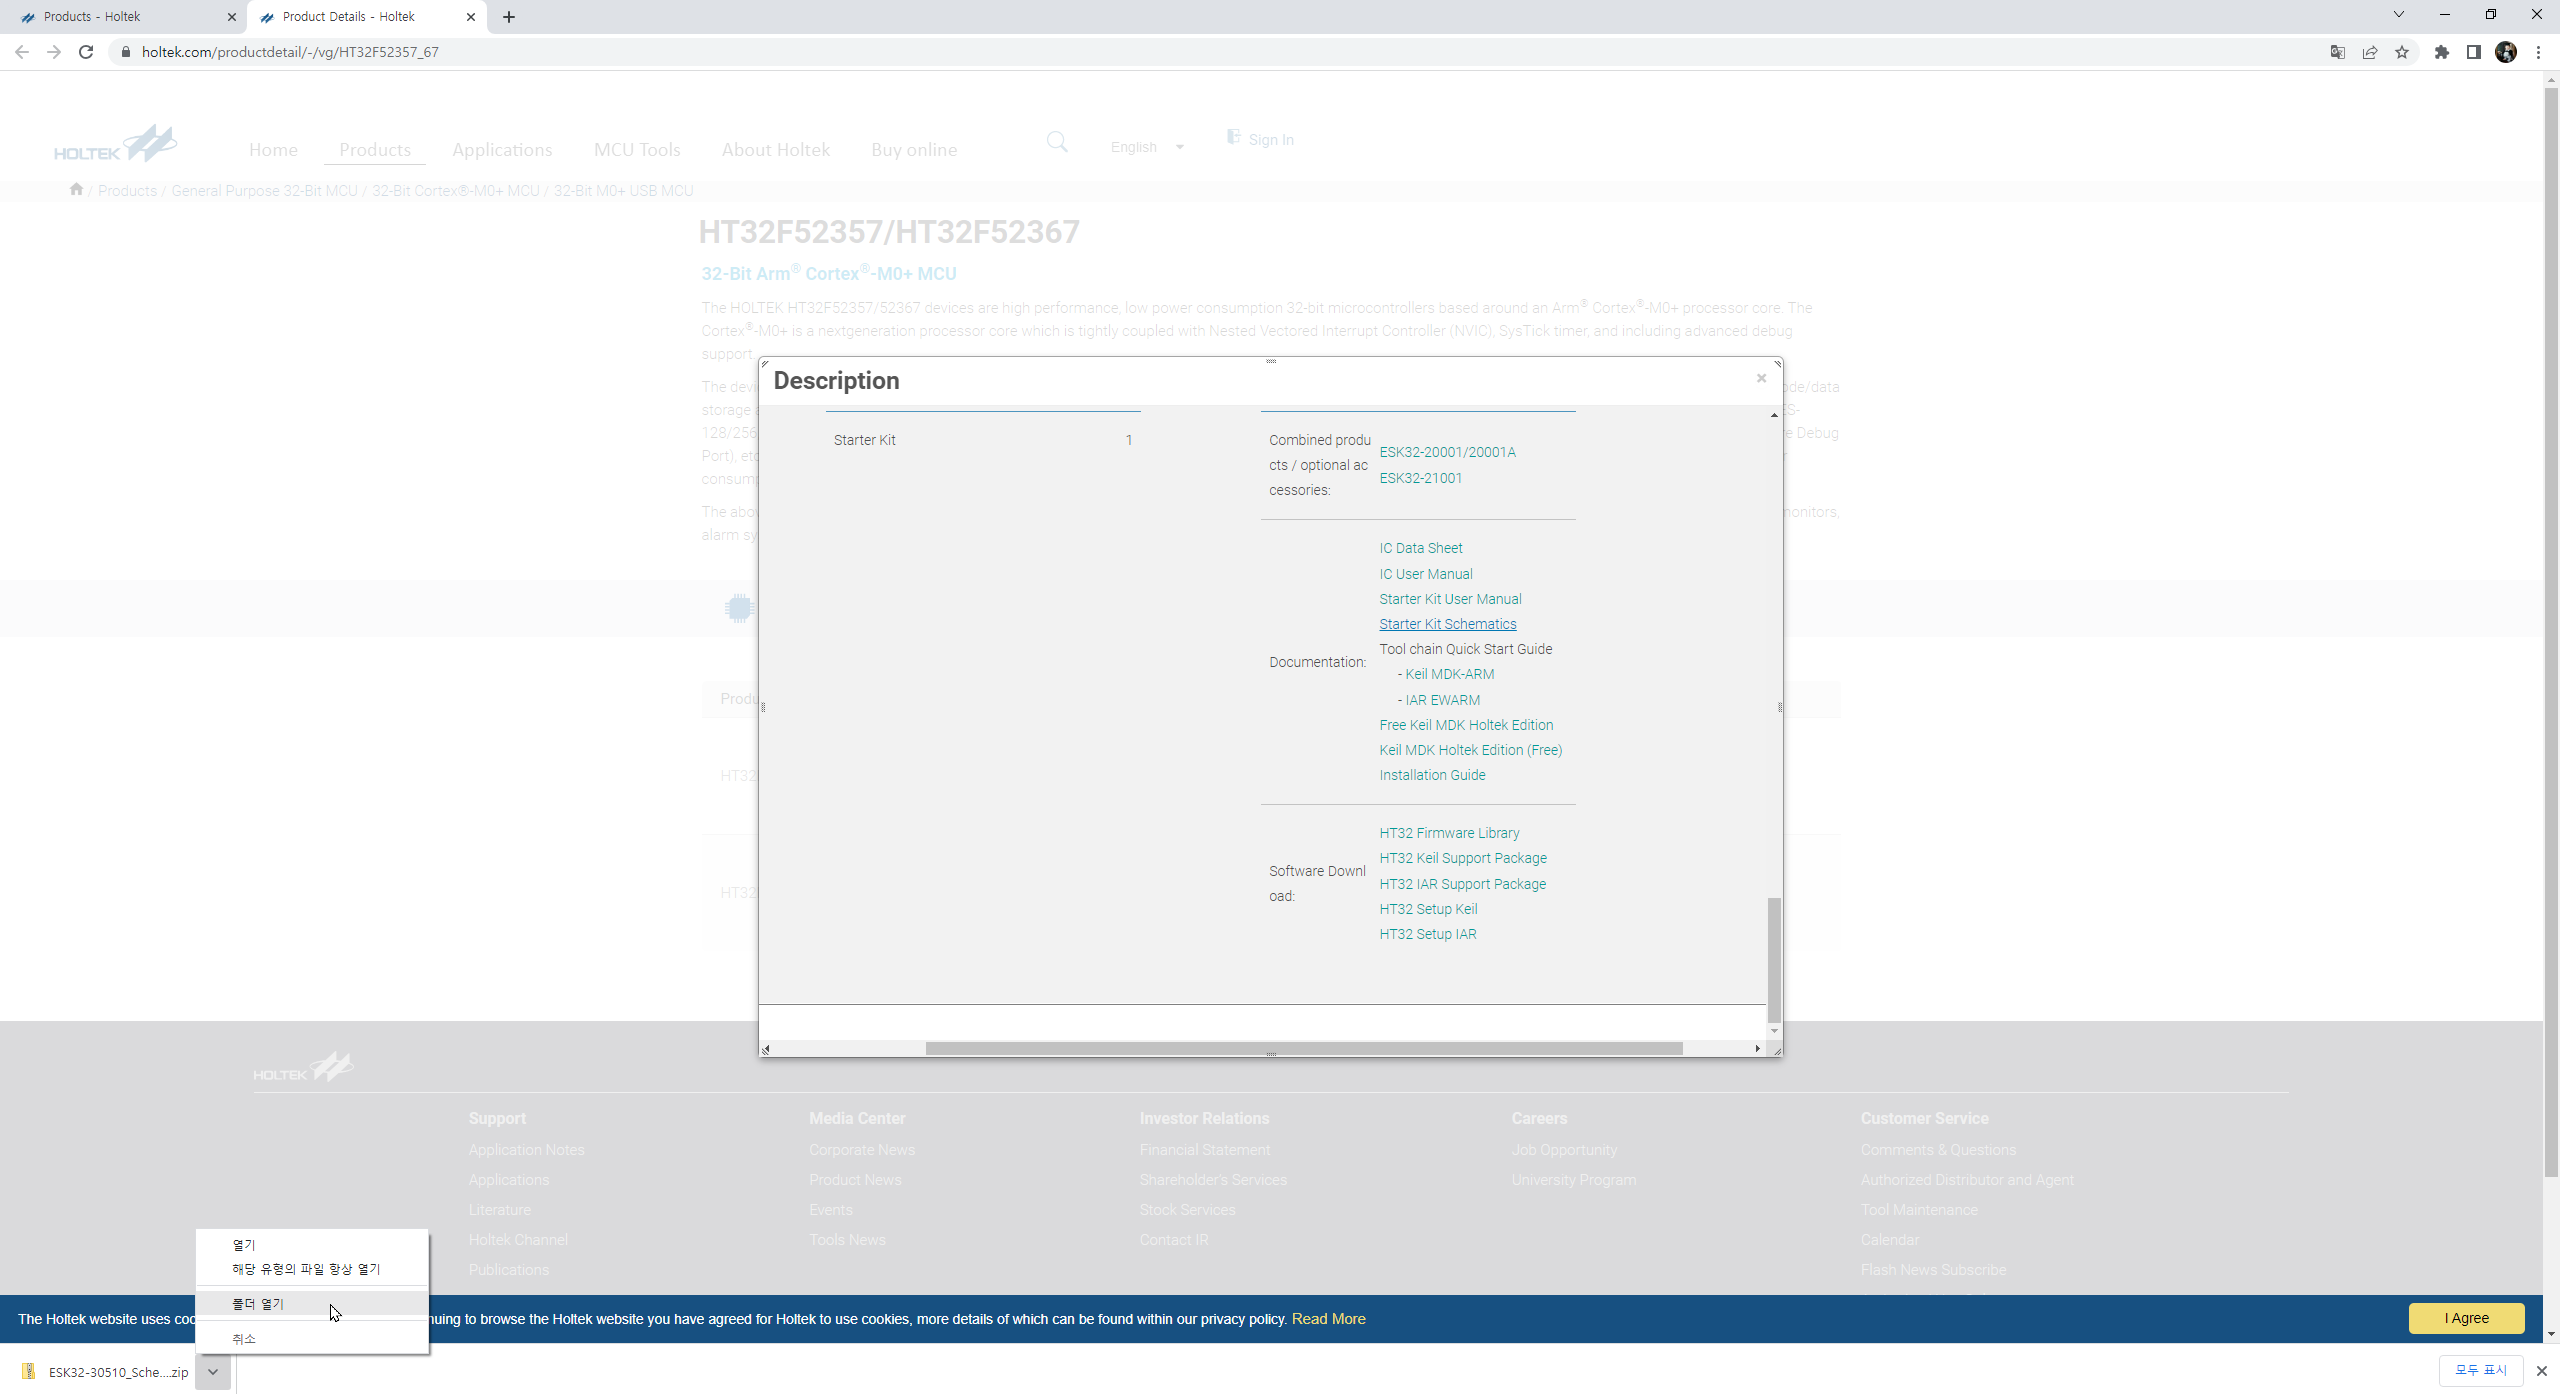Click the dialog vertical scrollbar thumb

pos(1774,960)
